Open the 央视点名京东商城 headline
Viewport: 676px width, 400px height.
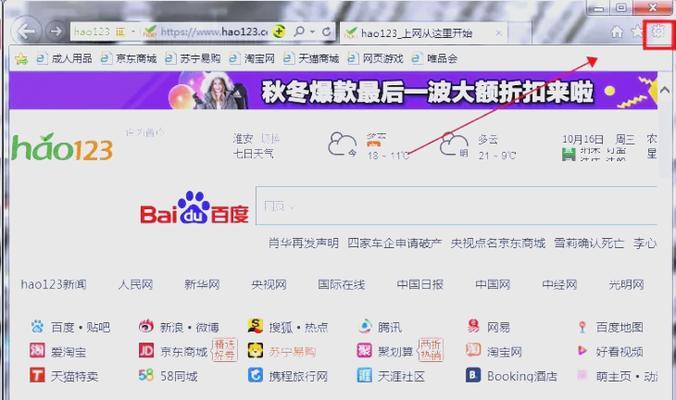(498, 243)
